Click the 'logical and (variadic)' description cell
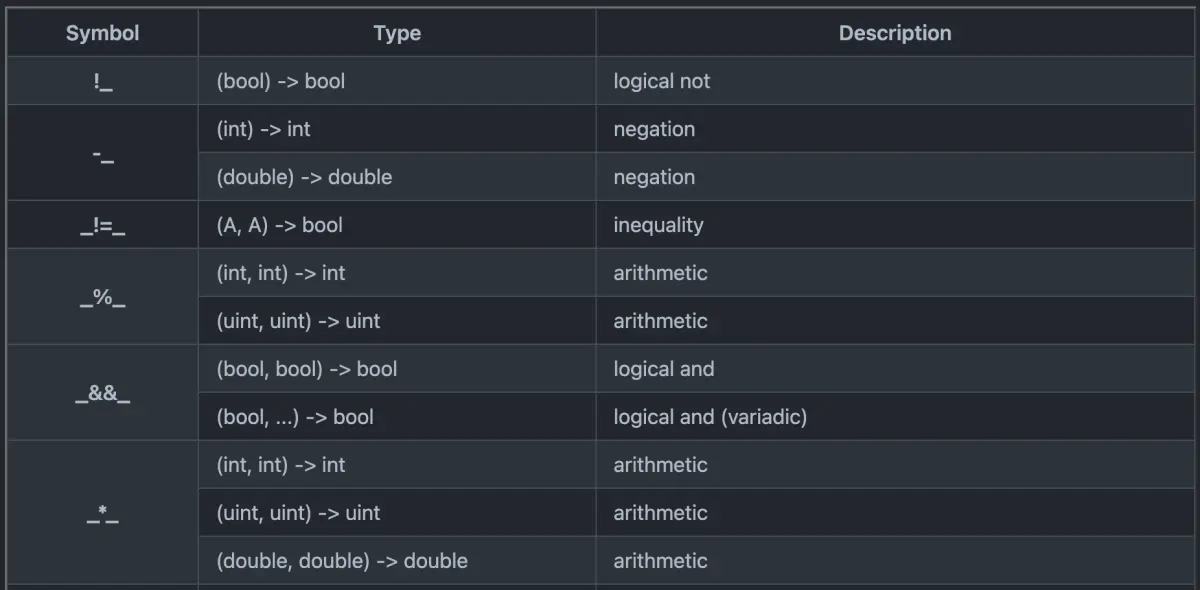 (x=710, y=417)
